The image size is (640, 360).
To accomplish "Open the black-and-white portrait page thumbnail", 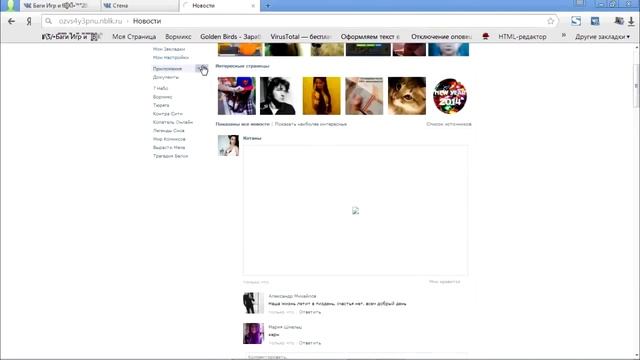I will pyautogui.click(x=279, y=96).
